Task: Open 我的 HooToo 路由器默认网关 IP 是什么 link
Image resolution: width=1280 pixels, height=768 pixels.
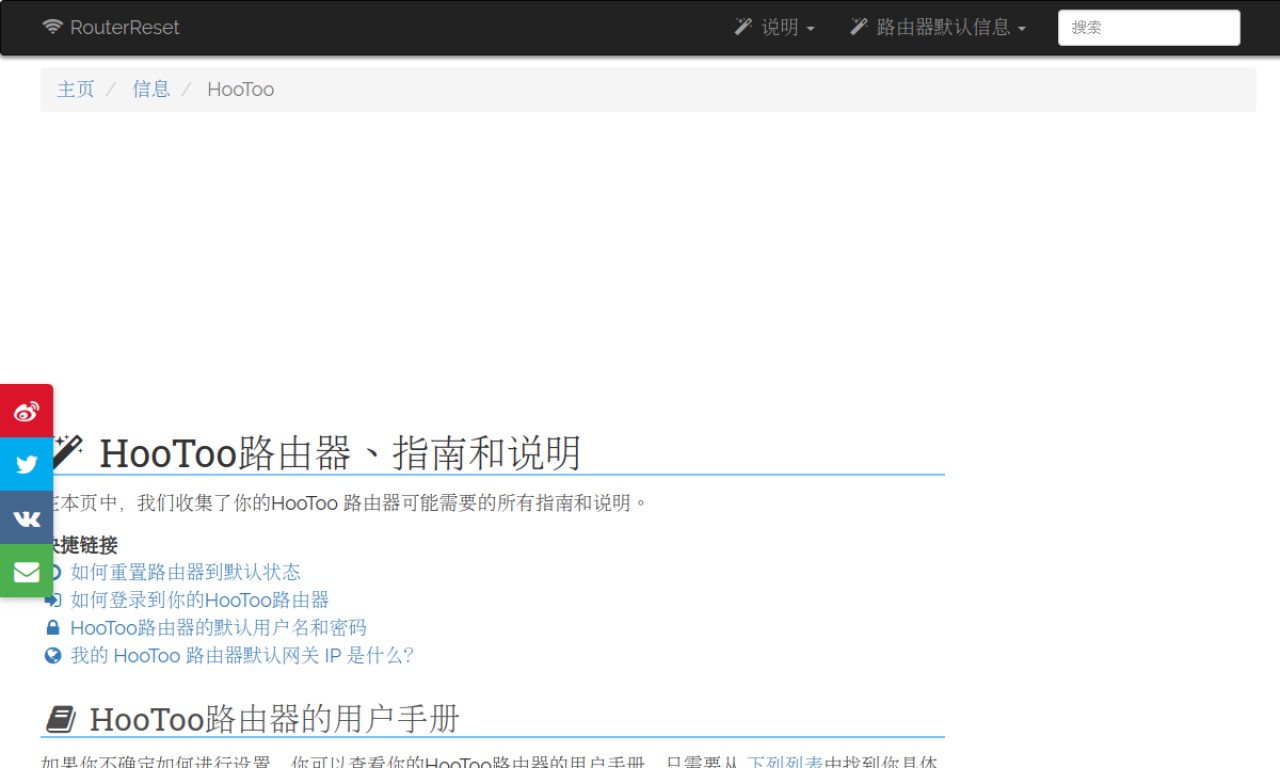Action: [x=242, y=656]
